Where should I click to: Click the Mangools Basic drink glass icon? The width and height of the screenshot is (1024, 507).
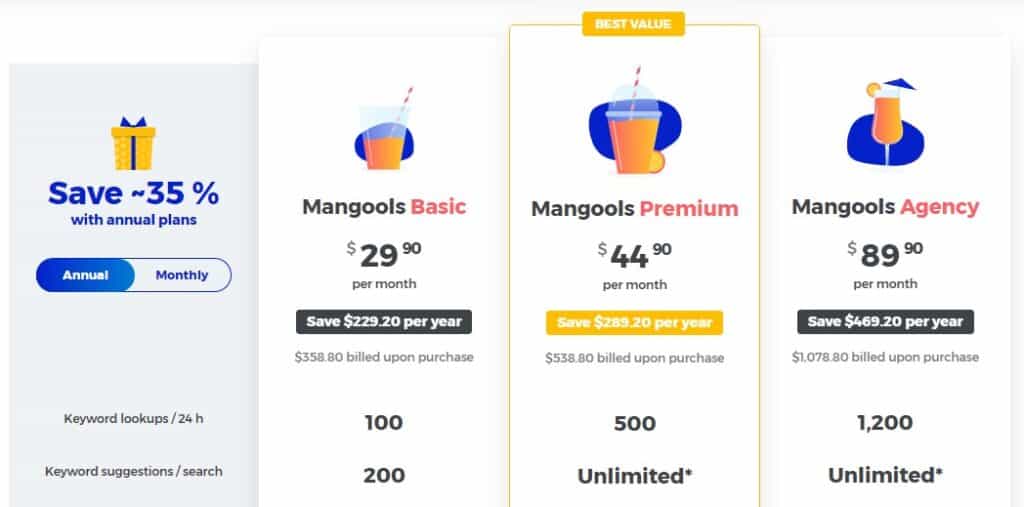point(384,129)
